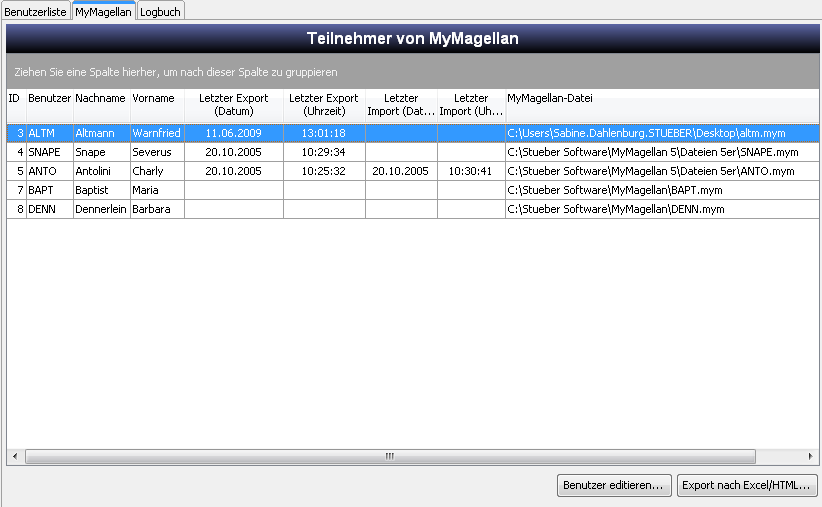Image resolution: width=822 pixels, height=507 pixels.
Task: Sort by Vorname column header
Action: 157,105
